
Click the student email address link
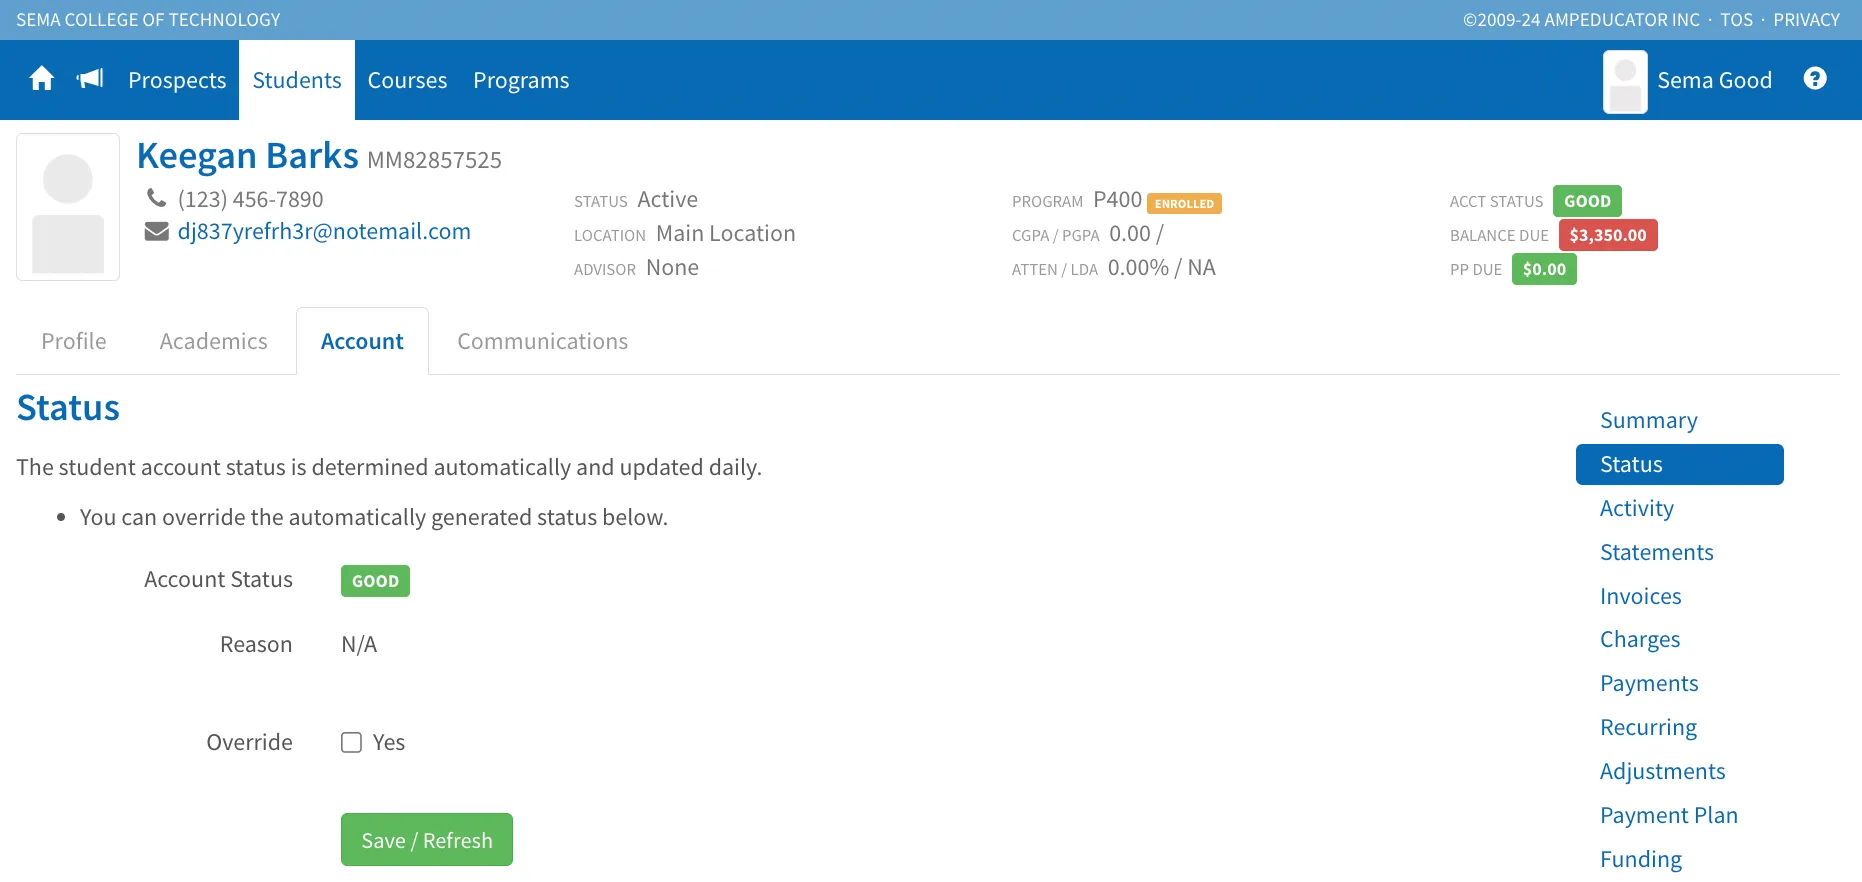[x=324, y=231]
